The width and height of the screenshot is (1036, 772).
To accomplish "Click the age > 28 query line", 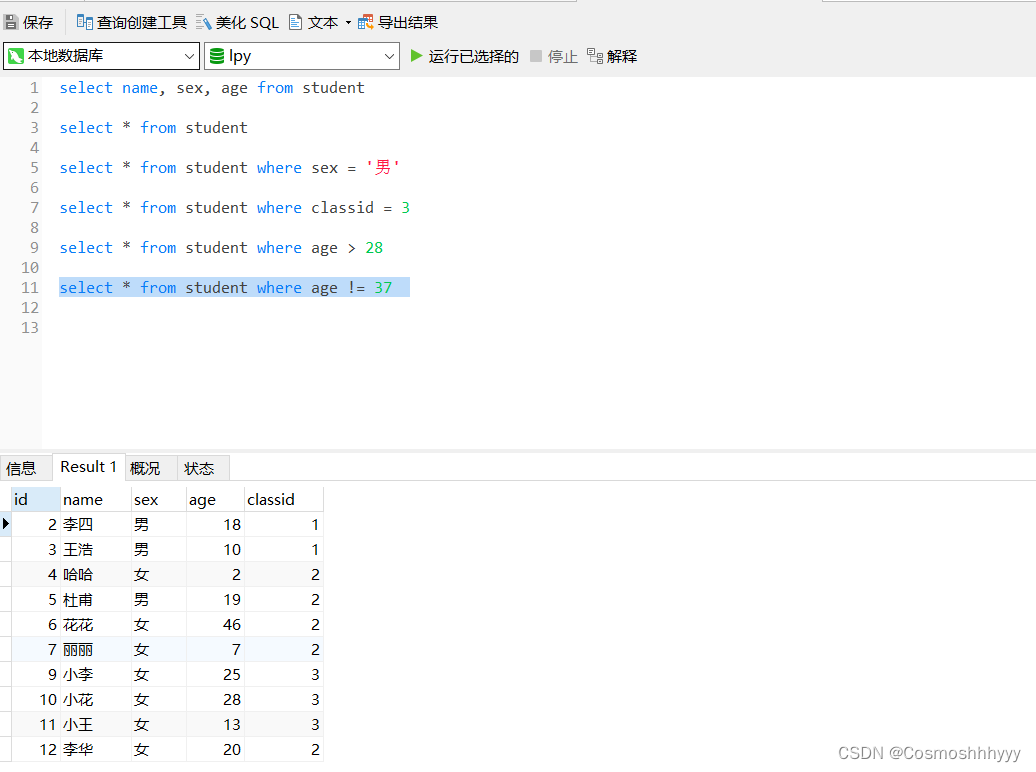I will 221,248.
